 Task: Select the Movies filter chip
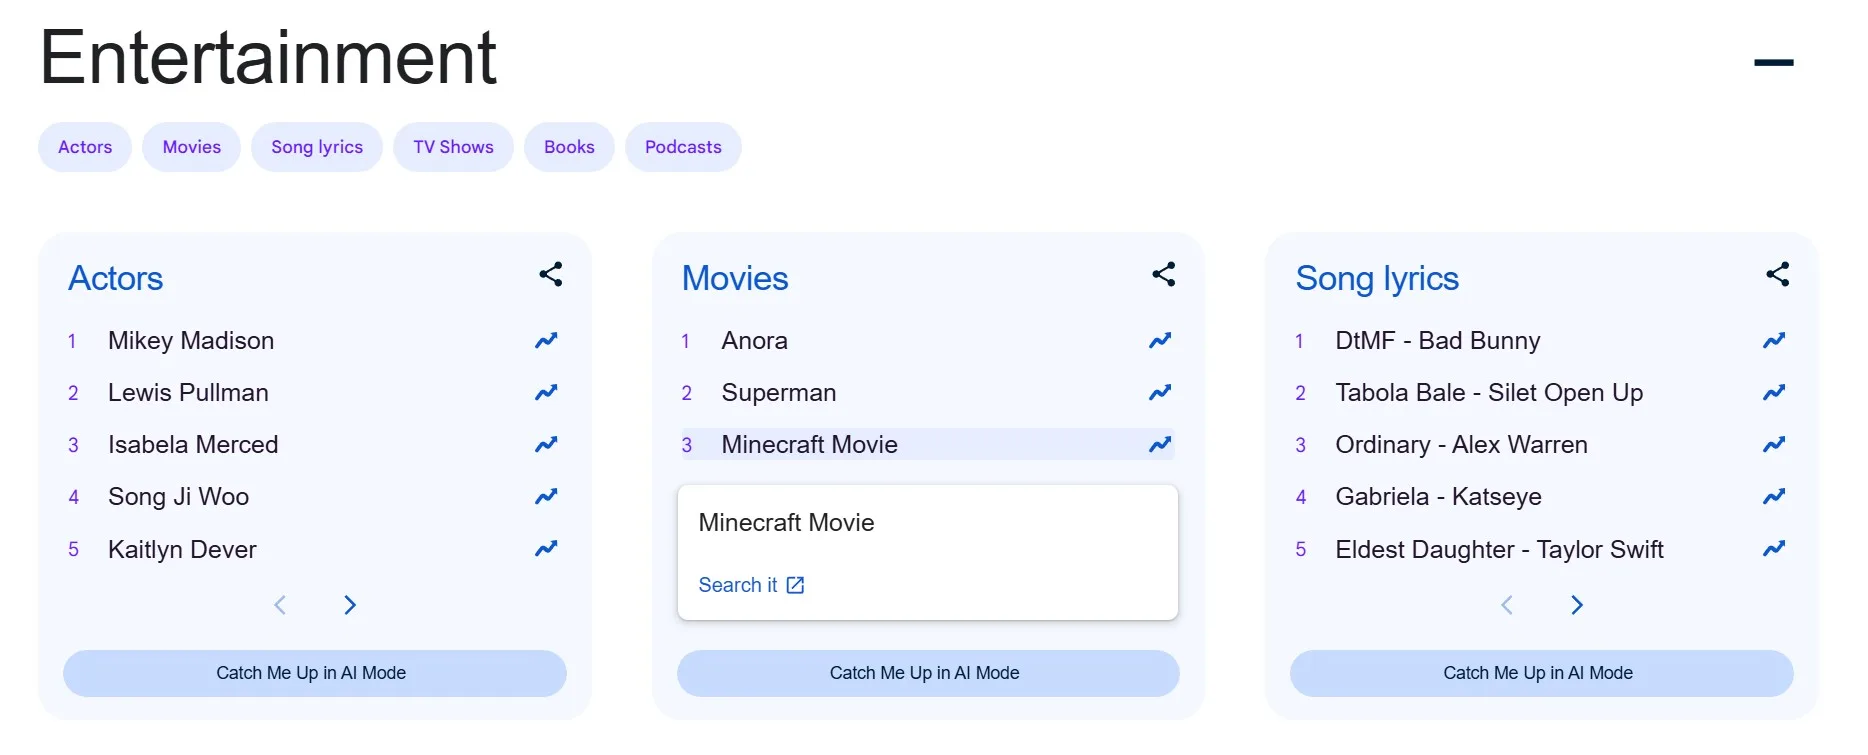[192, 147]
